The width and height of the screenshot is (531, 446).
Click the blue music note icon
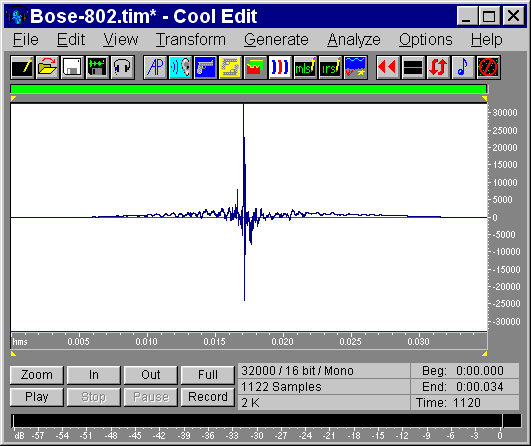463,67
